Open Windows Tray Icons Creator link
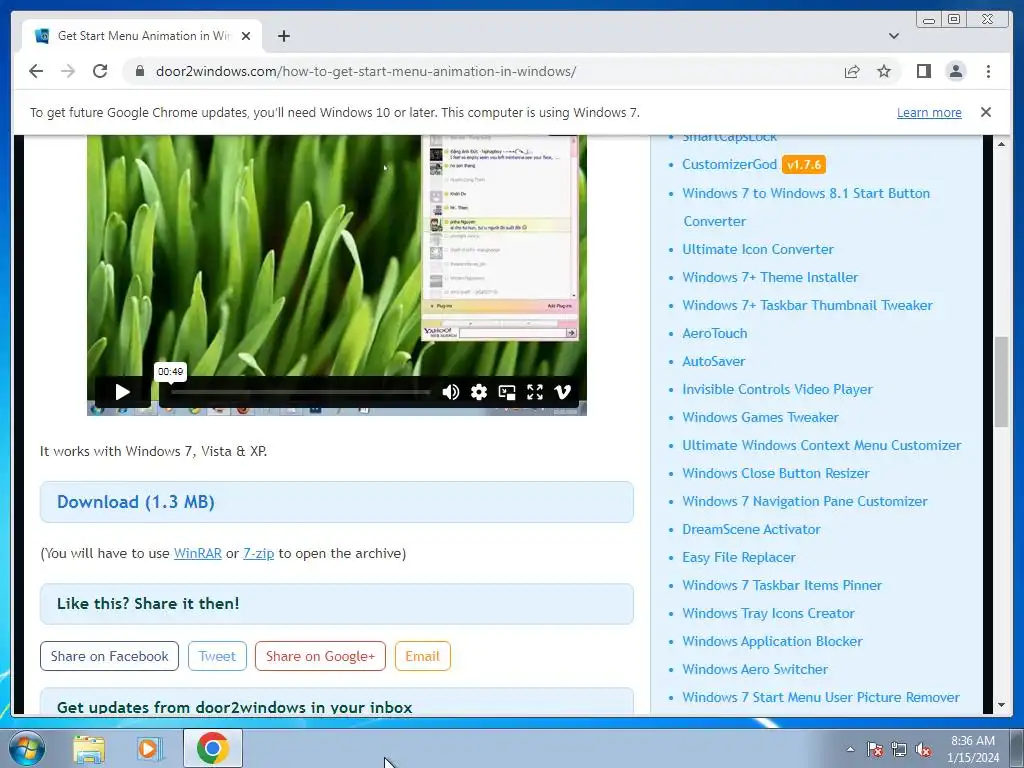This screenshot has height=768, width=1024. (768, 614)
